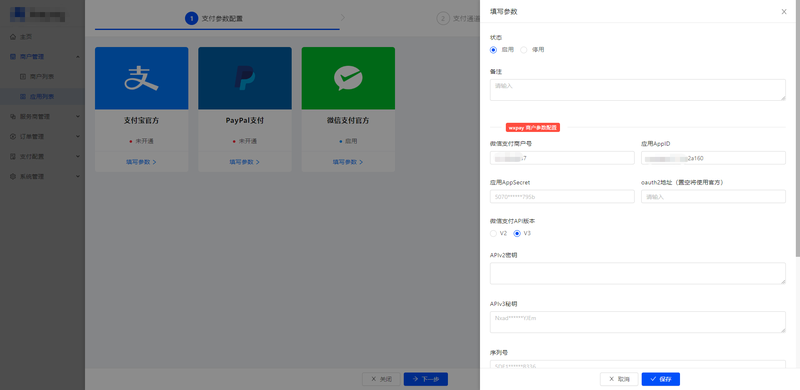Click the 订单管理 sidebar icon

(13, 136)
